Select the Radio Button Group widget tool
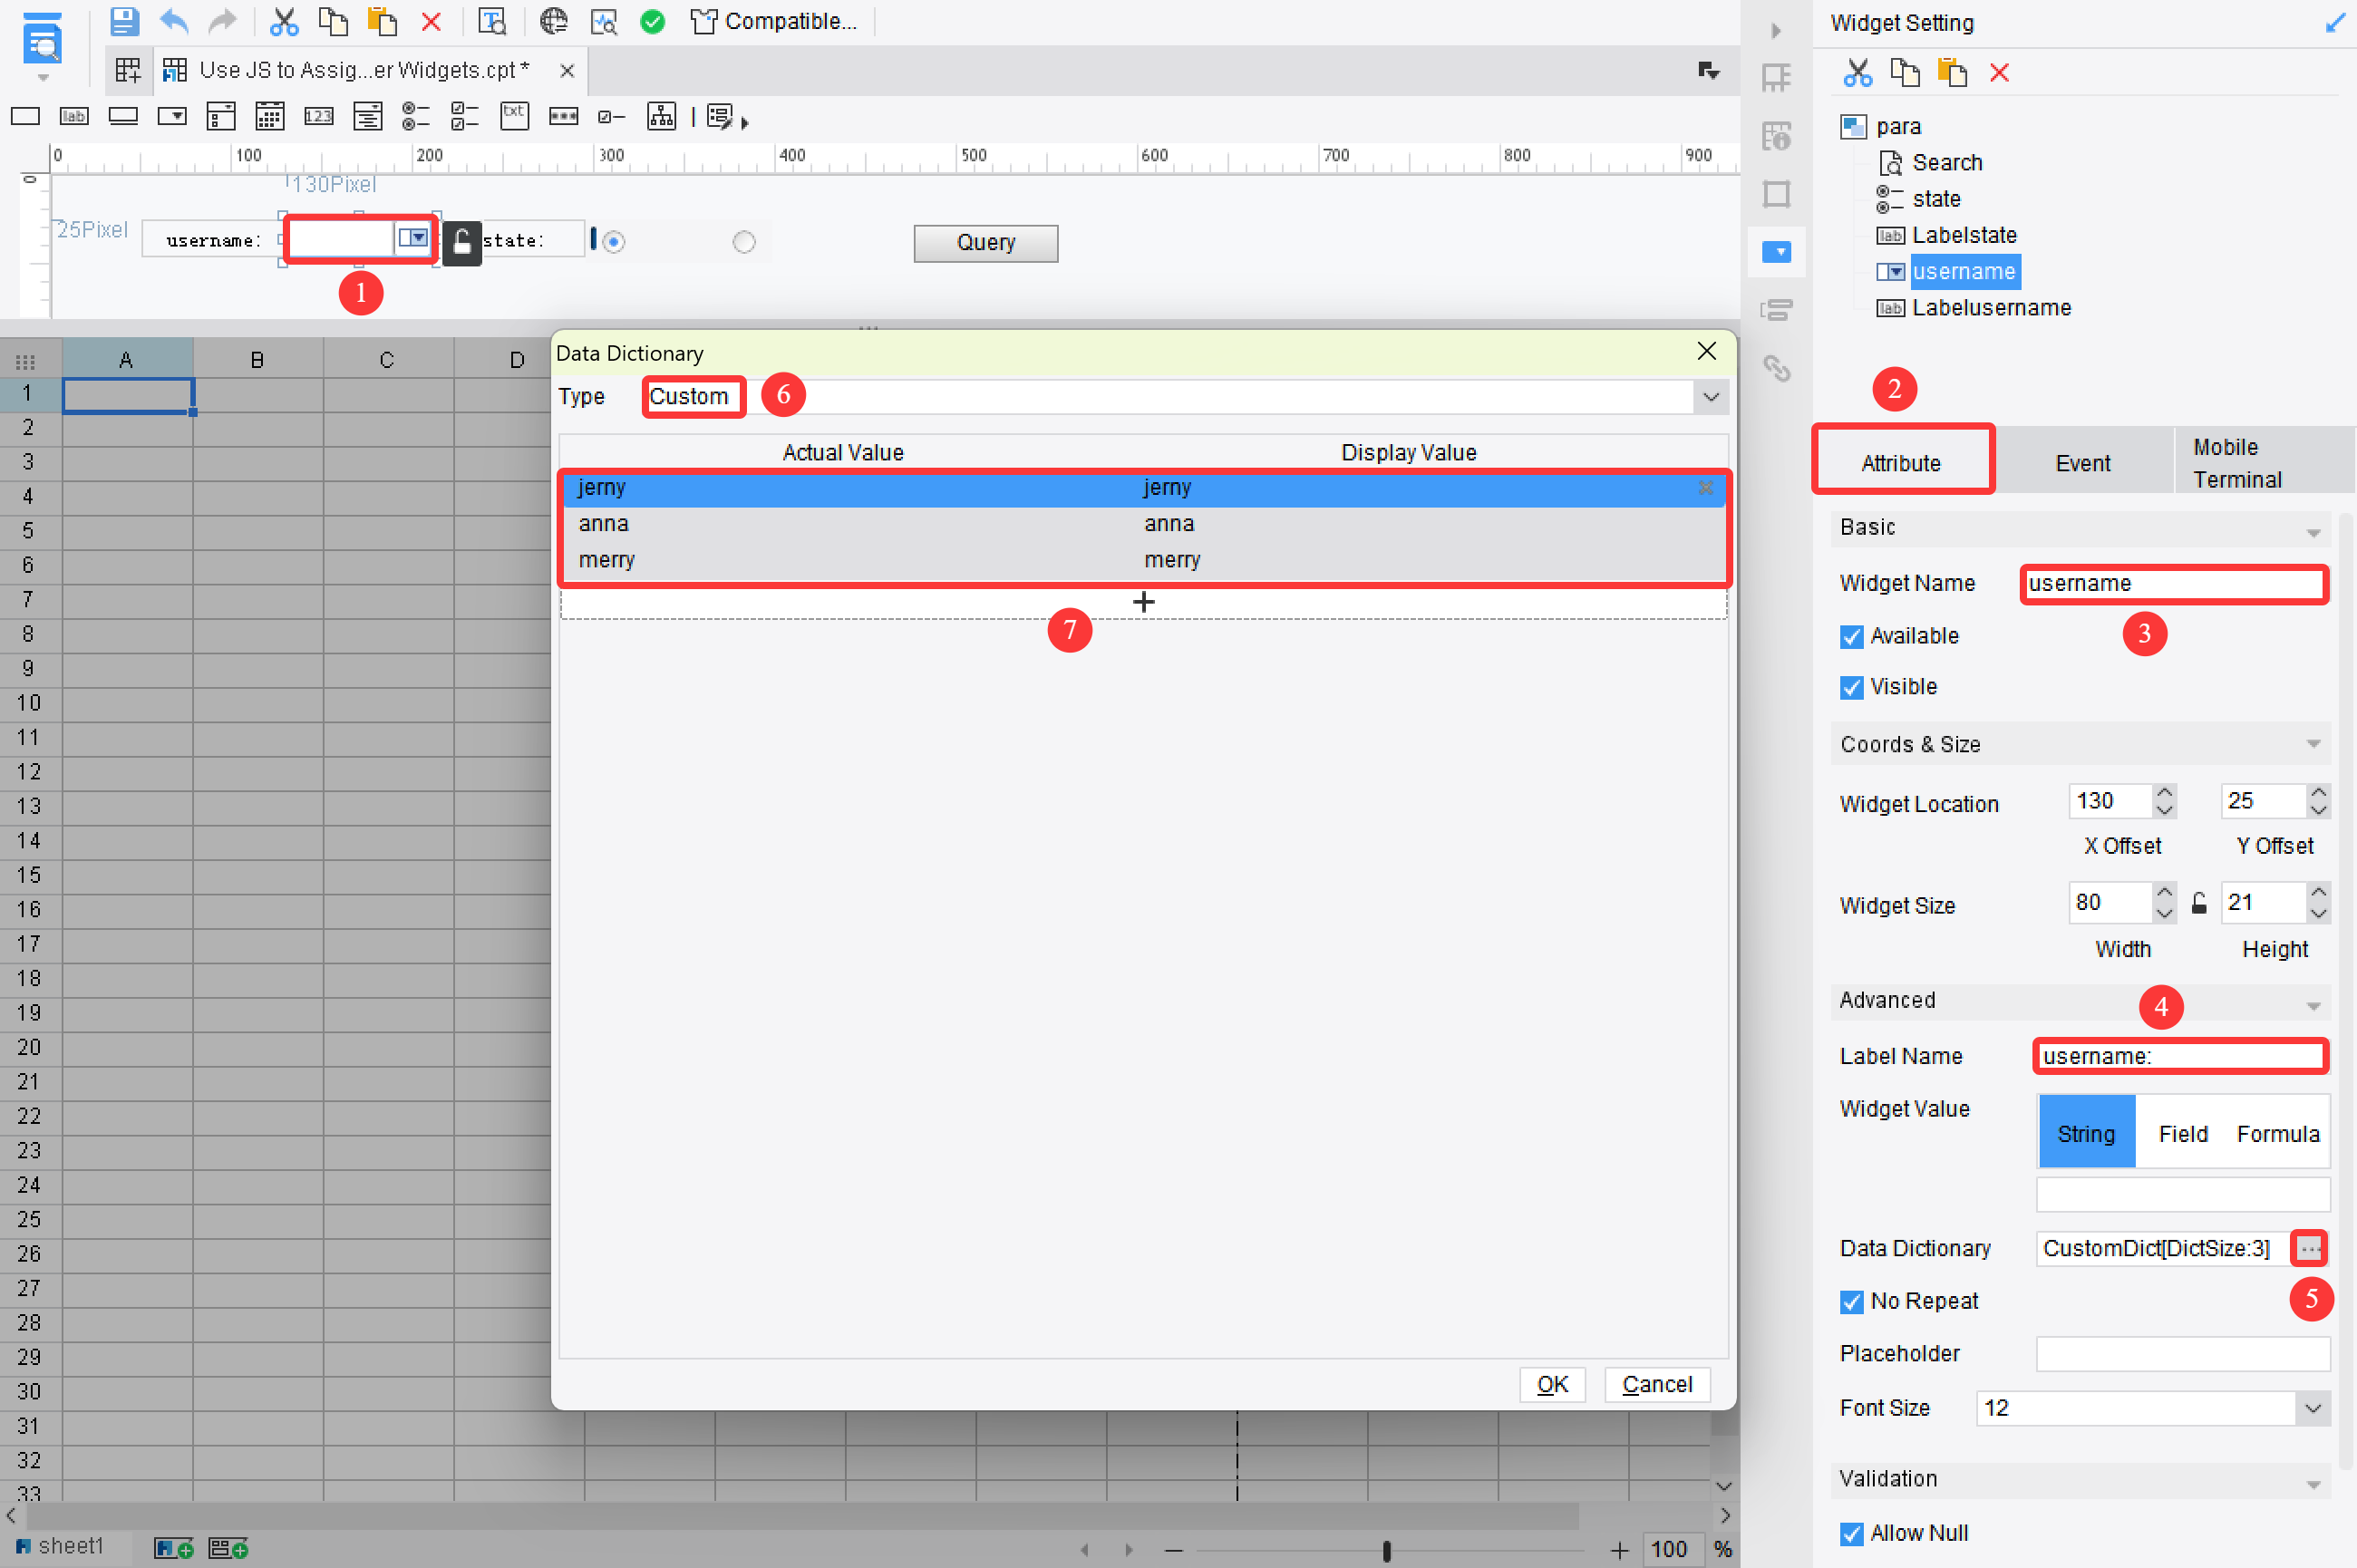This screenshot has height=1568, width=2357. 416,116
